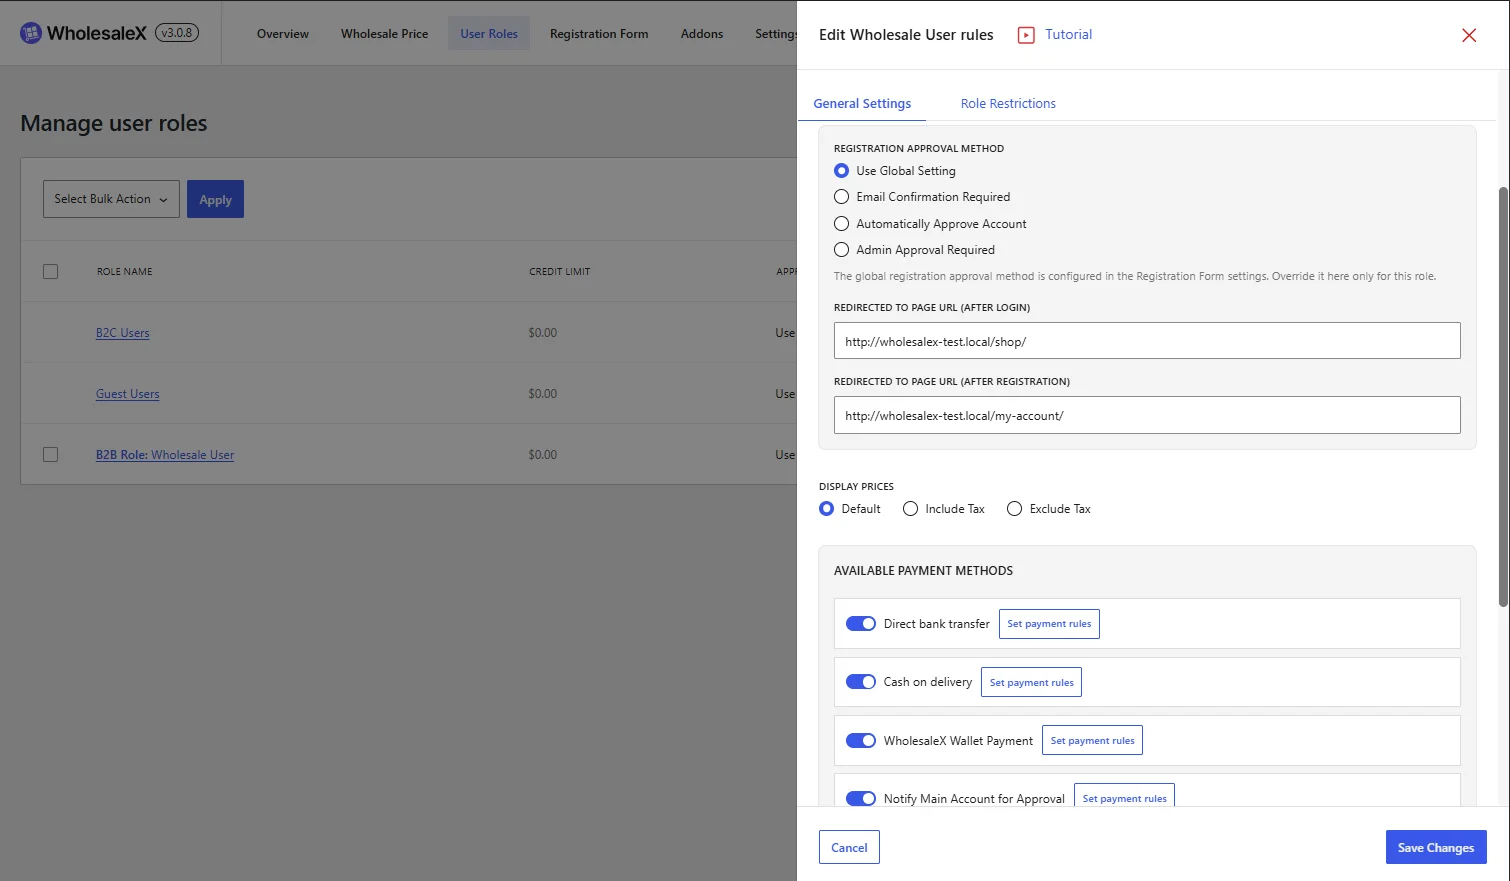Image resolution: width=1510 pixels, height=881 pixels.
Task: Click the $0.00 credit limit of B2C Users
Action: click(543, 333)
